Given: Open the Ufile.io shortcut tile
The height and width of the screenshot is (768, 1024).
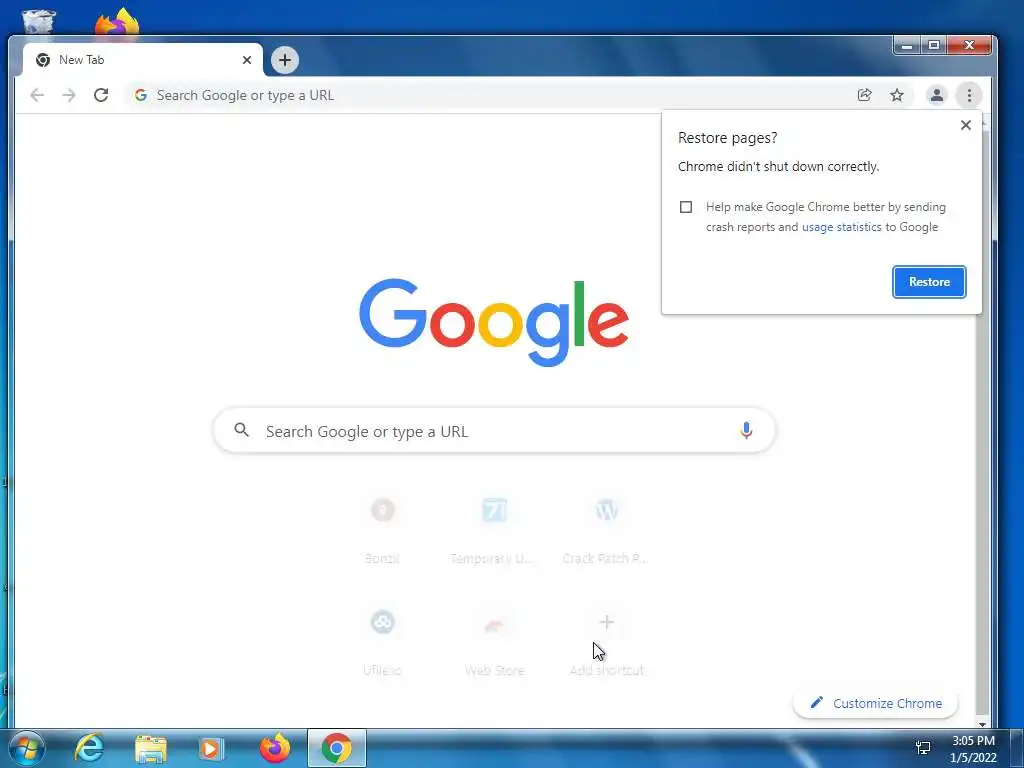Looking at the screenshot, I should pos(382,643).
